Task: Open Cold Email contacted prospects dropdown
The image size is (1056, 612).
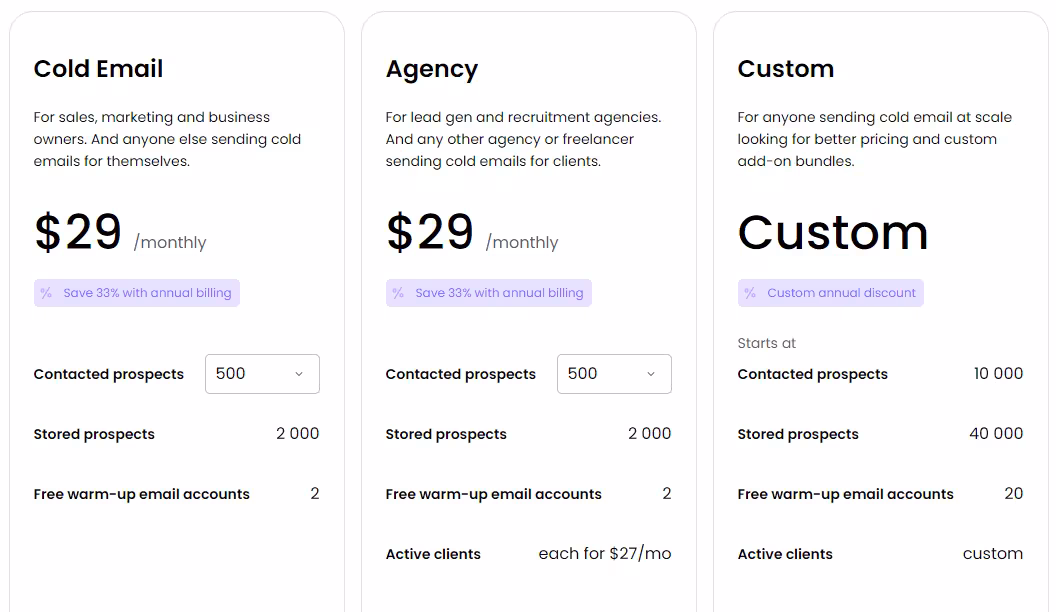Action: coord(262,374)
